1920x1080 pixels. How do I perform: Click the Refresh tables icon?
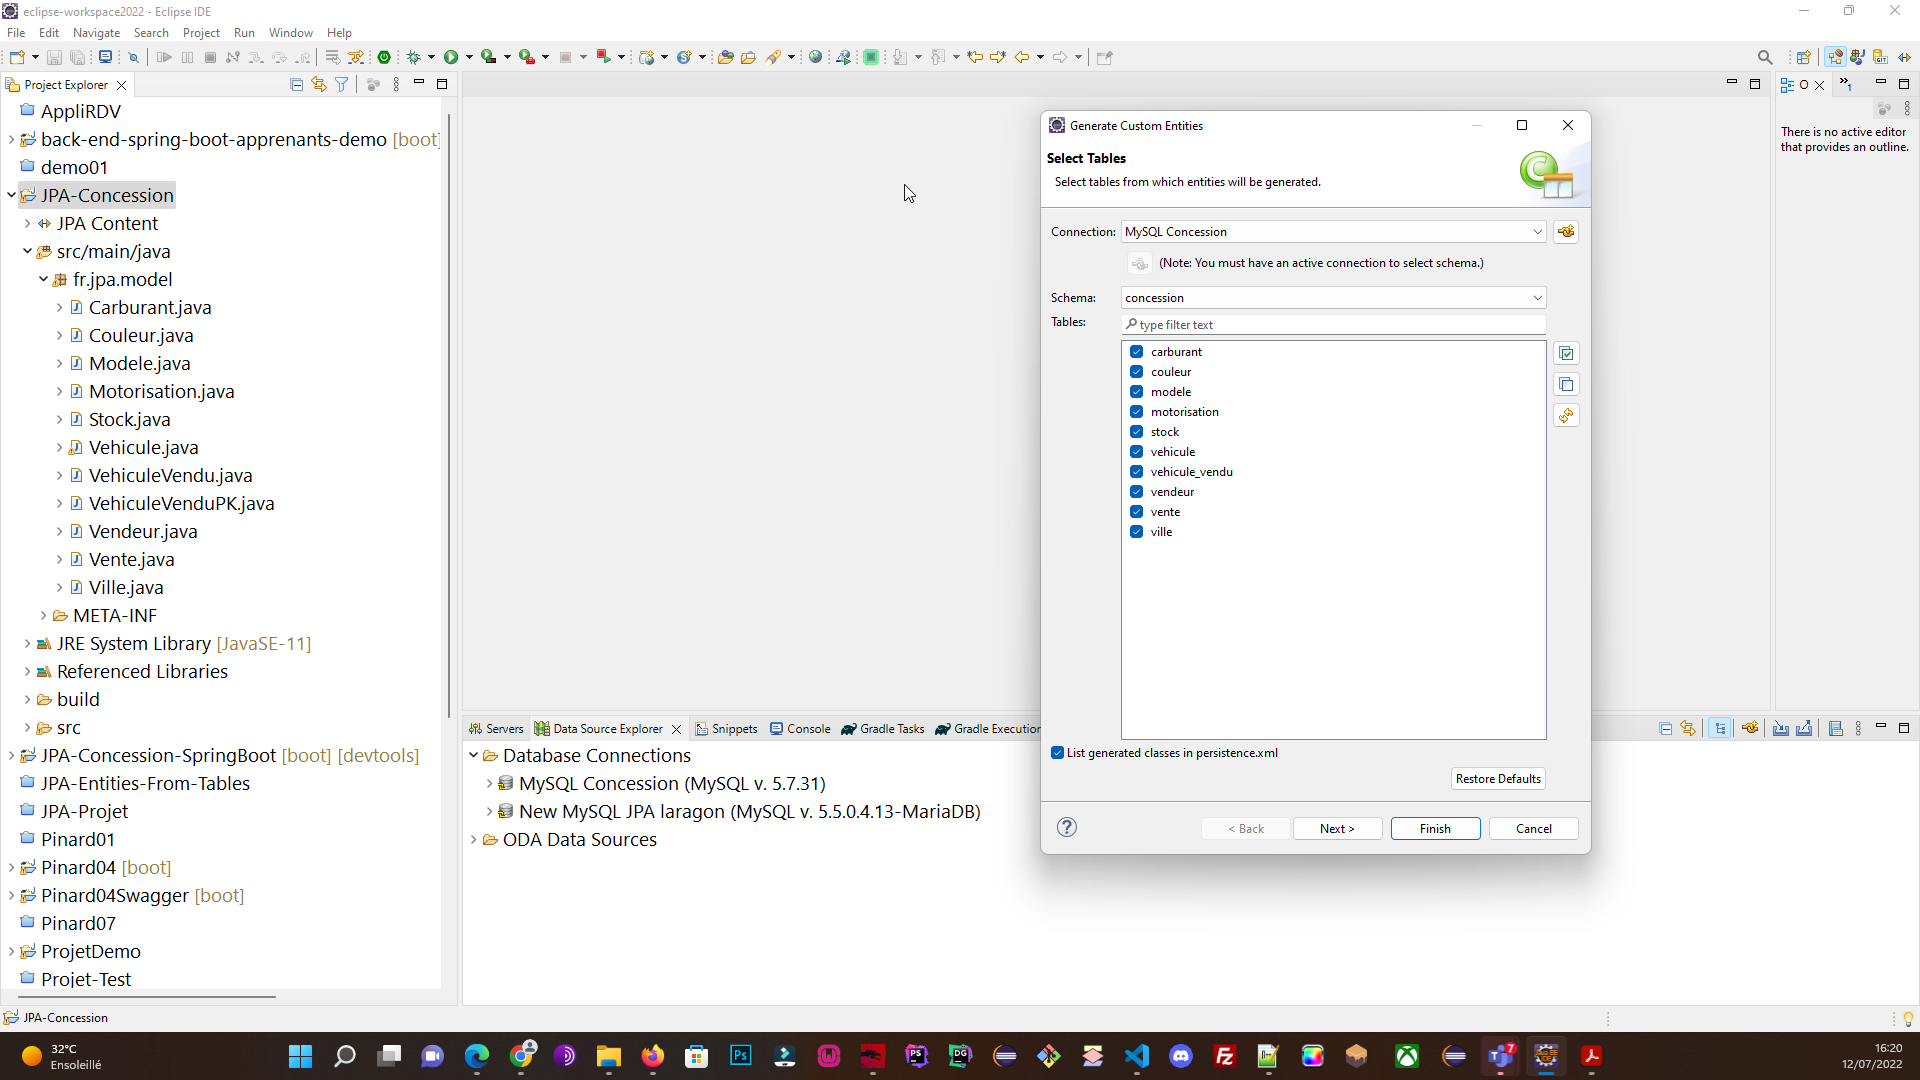coord(1566,416)
